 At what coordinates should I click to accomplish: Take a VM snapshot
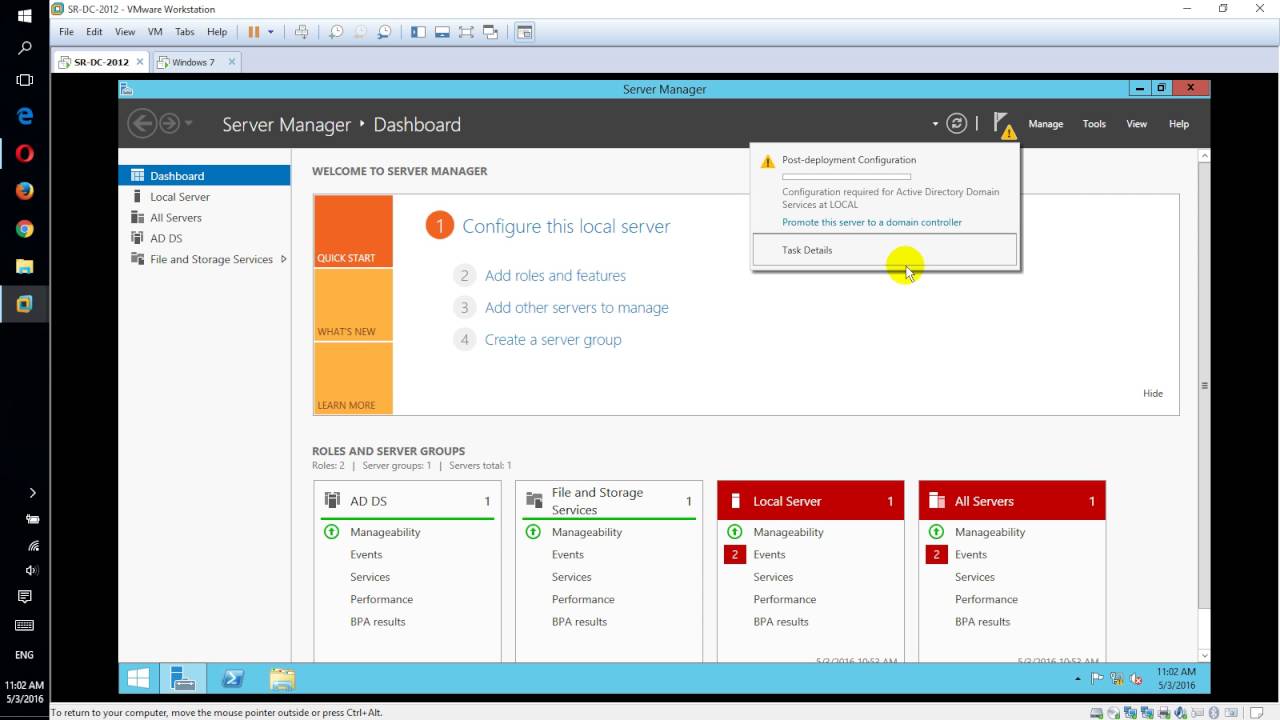(336, 32)
